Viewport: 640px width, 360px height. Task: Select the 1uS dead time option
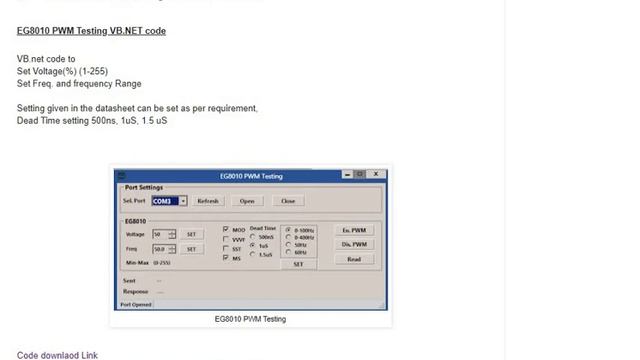pyautogui.click(x=253, y=246)
